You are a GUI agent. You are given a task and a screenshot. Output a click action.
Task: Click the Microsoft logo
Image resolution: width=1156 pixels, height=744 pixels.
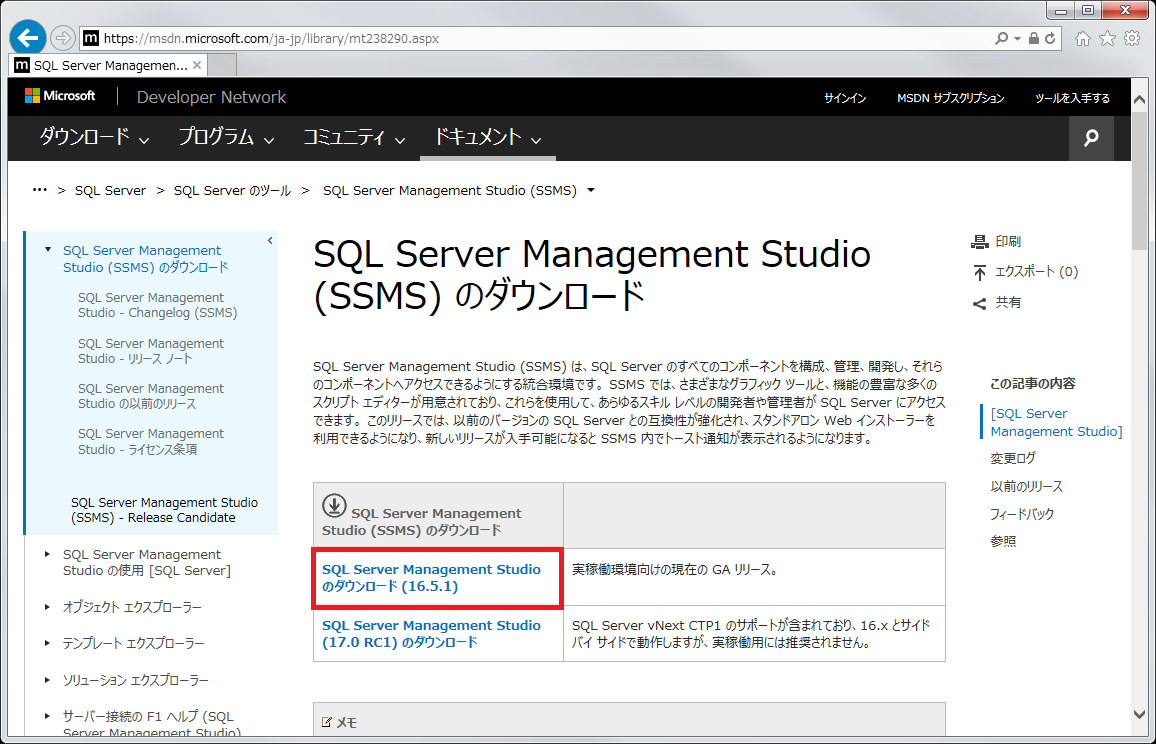pyautogui.click(x=60, y=96)
